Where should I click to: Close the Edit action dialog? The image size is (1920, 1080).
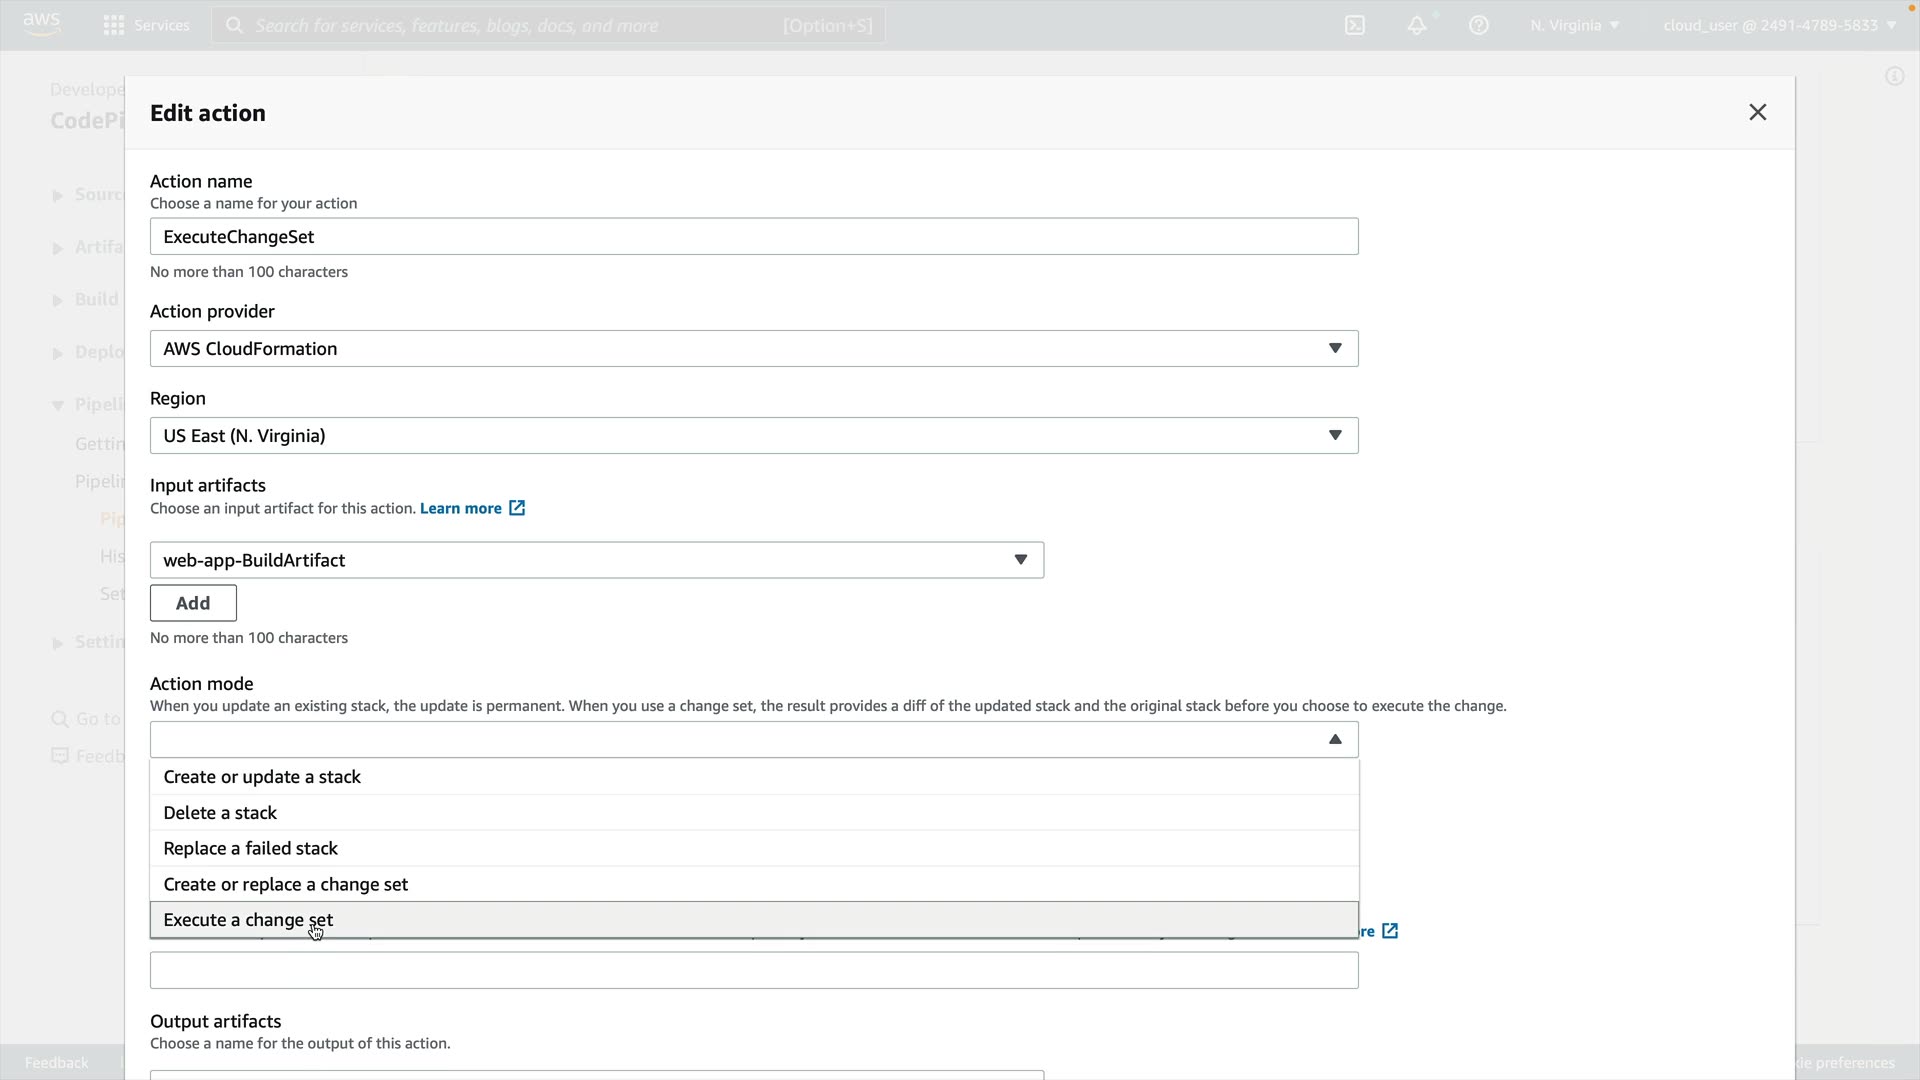pyautogui.click(x=1757, y=112)
